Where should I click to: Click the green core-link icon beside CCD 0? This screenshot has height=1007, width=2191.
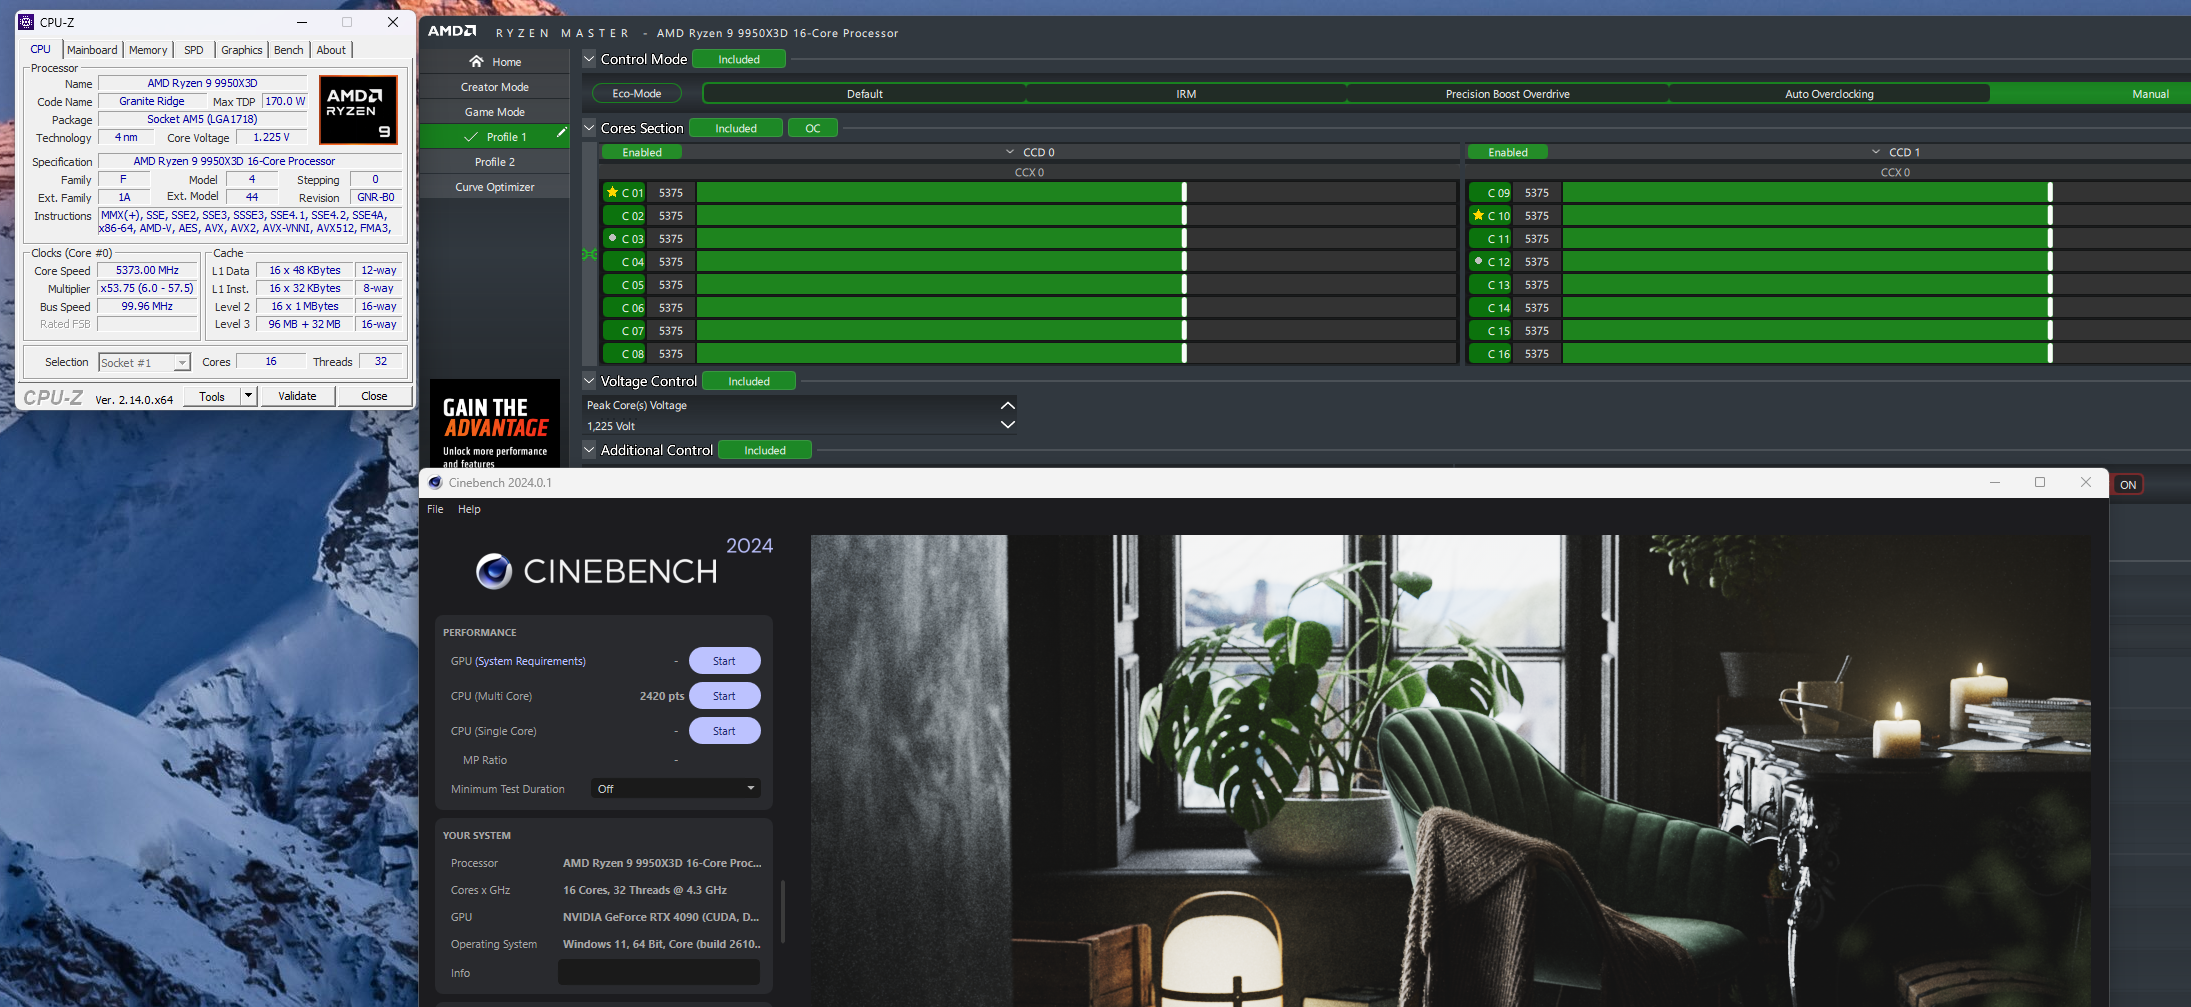point(590,254)
